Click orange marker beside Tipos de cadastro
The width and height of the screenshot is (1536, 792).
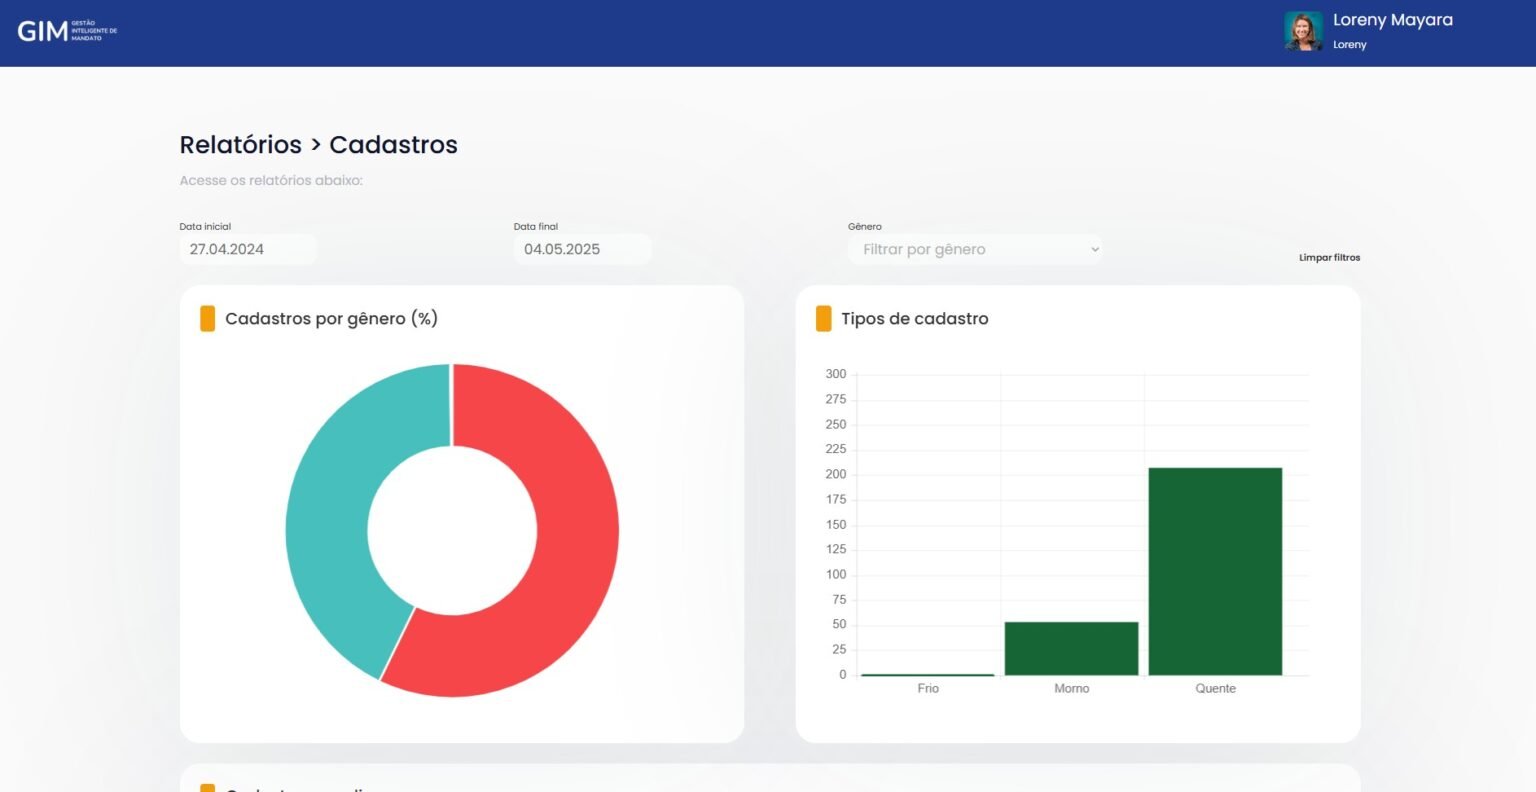(x=823, y=319)
